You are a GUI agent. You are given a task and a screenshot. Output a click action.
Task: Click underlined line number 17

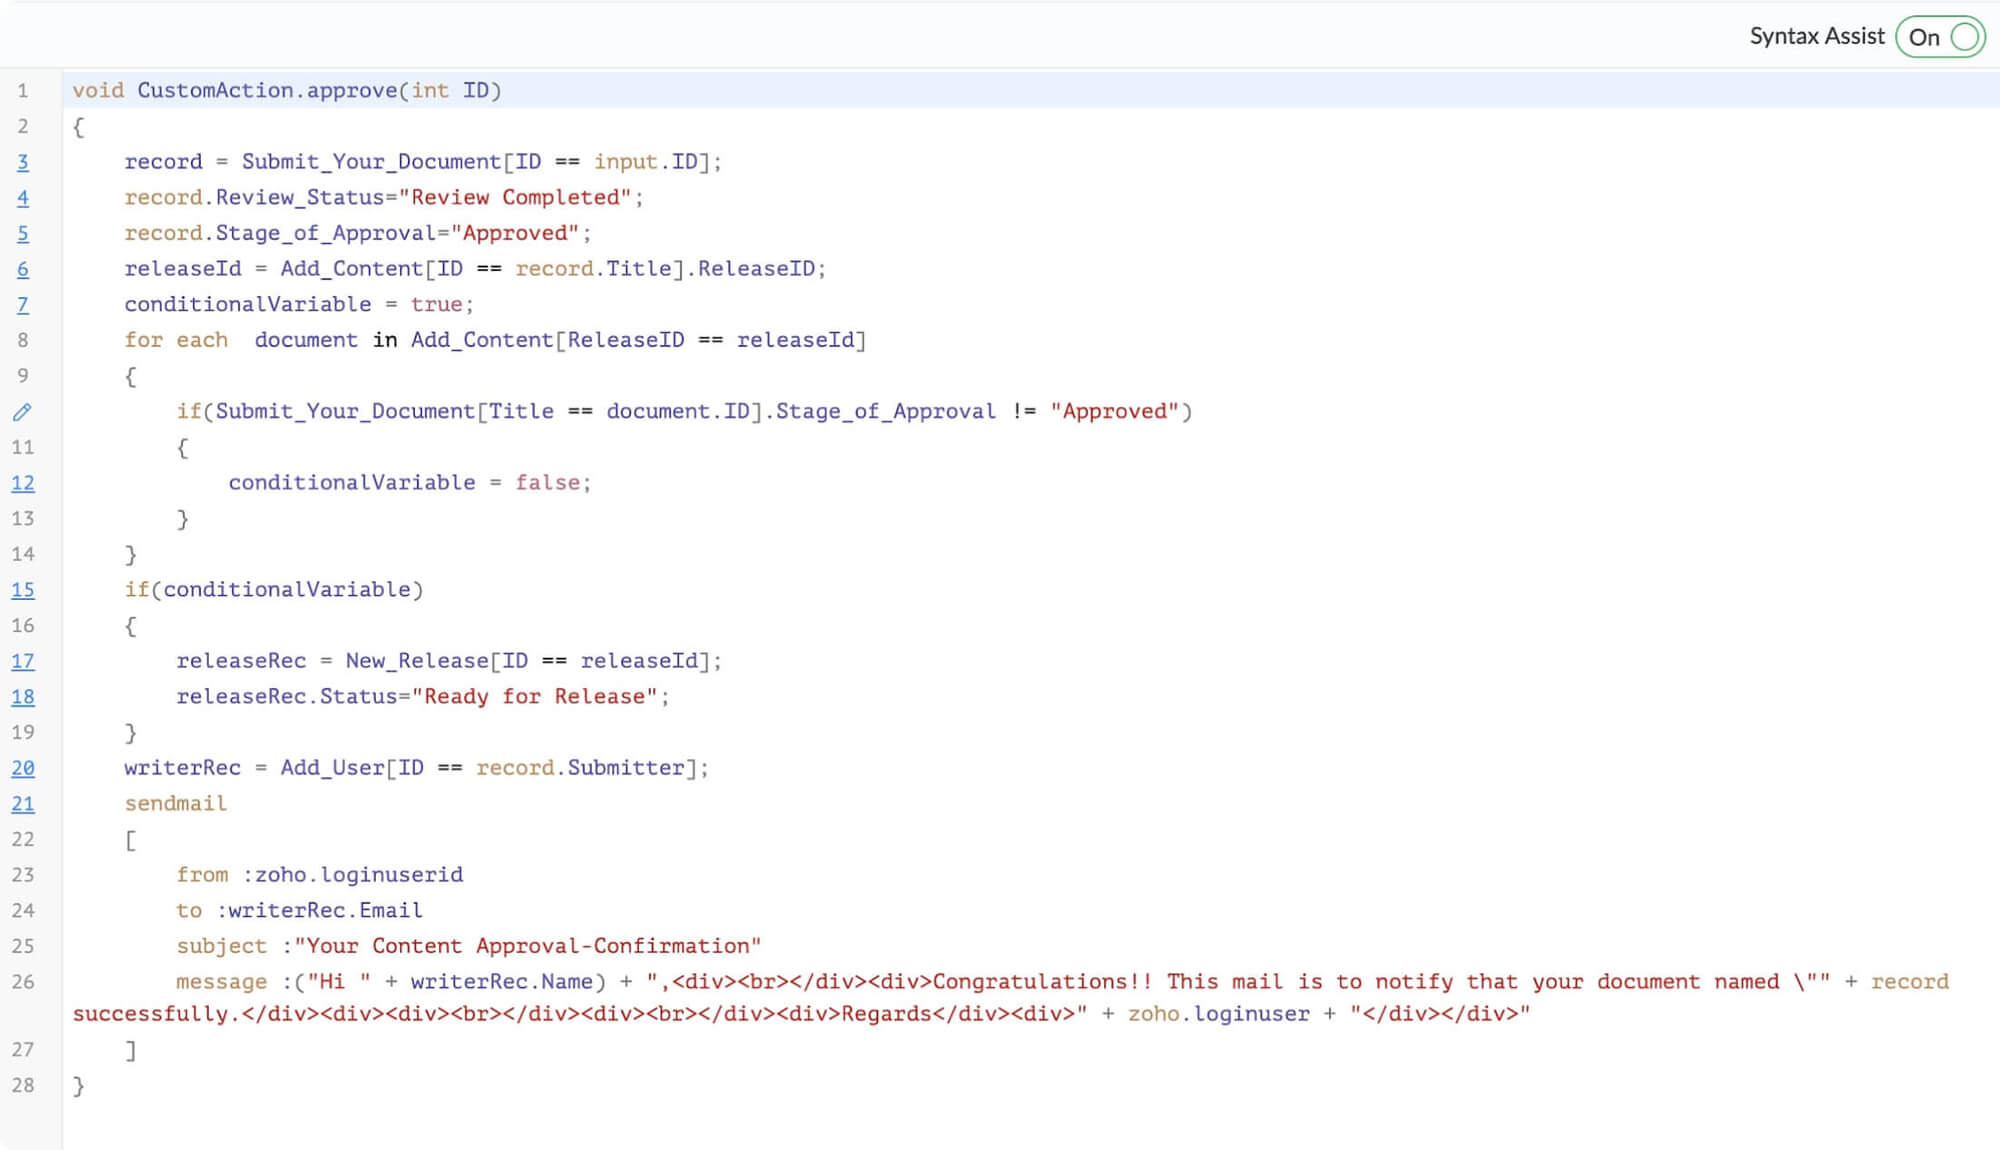(22, 661)
